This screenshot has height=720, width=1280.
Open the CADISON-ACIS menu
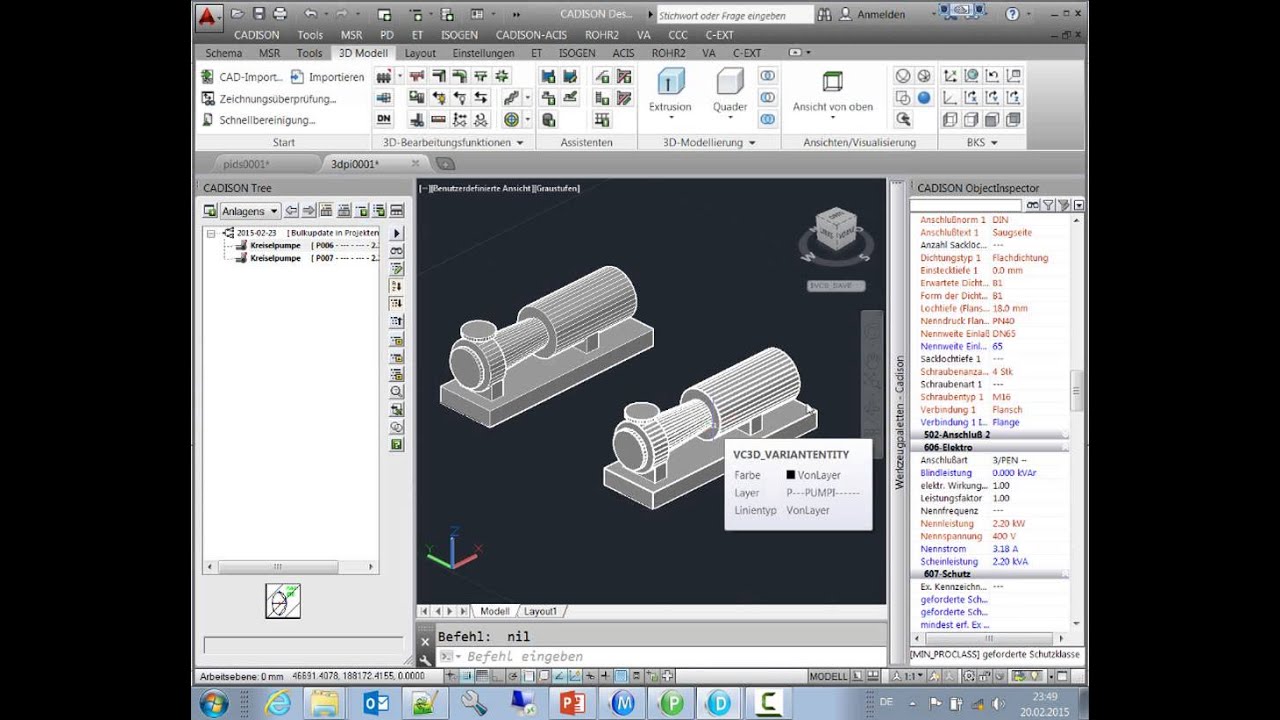531,35
